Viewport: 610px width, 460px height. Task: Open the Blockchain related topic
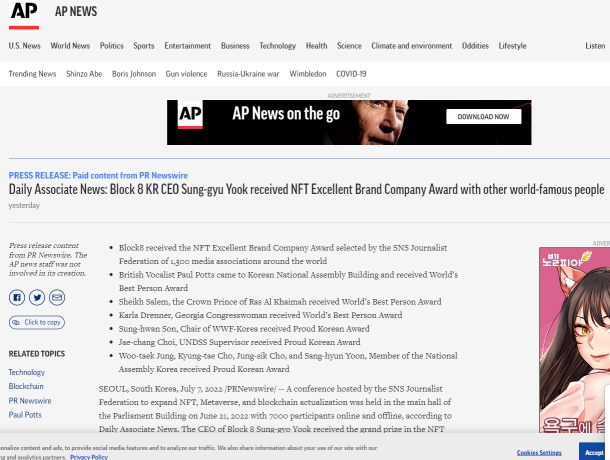pyautogui.click(x=26, y=386)
